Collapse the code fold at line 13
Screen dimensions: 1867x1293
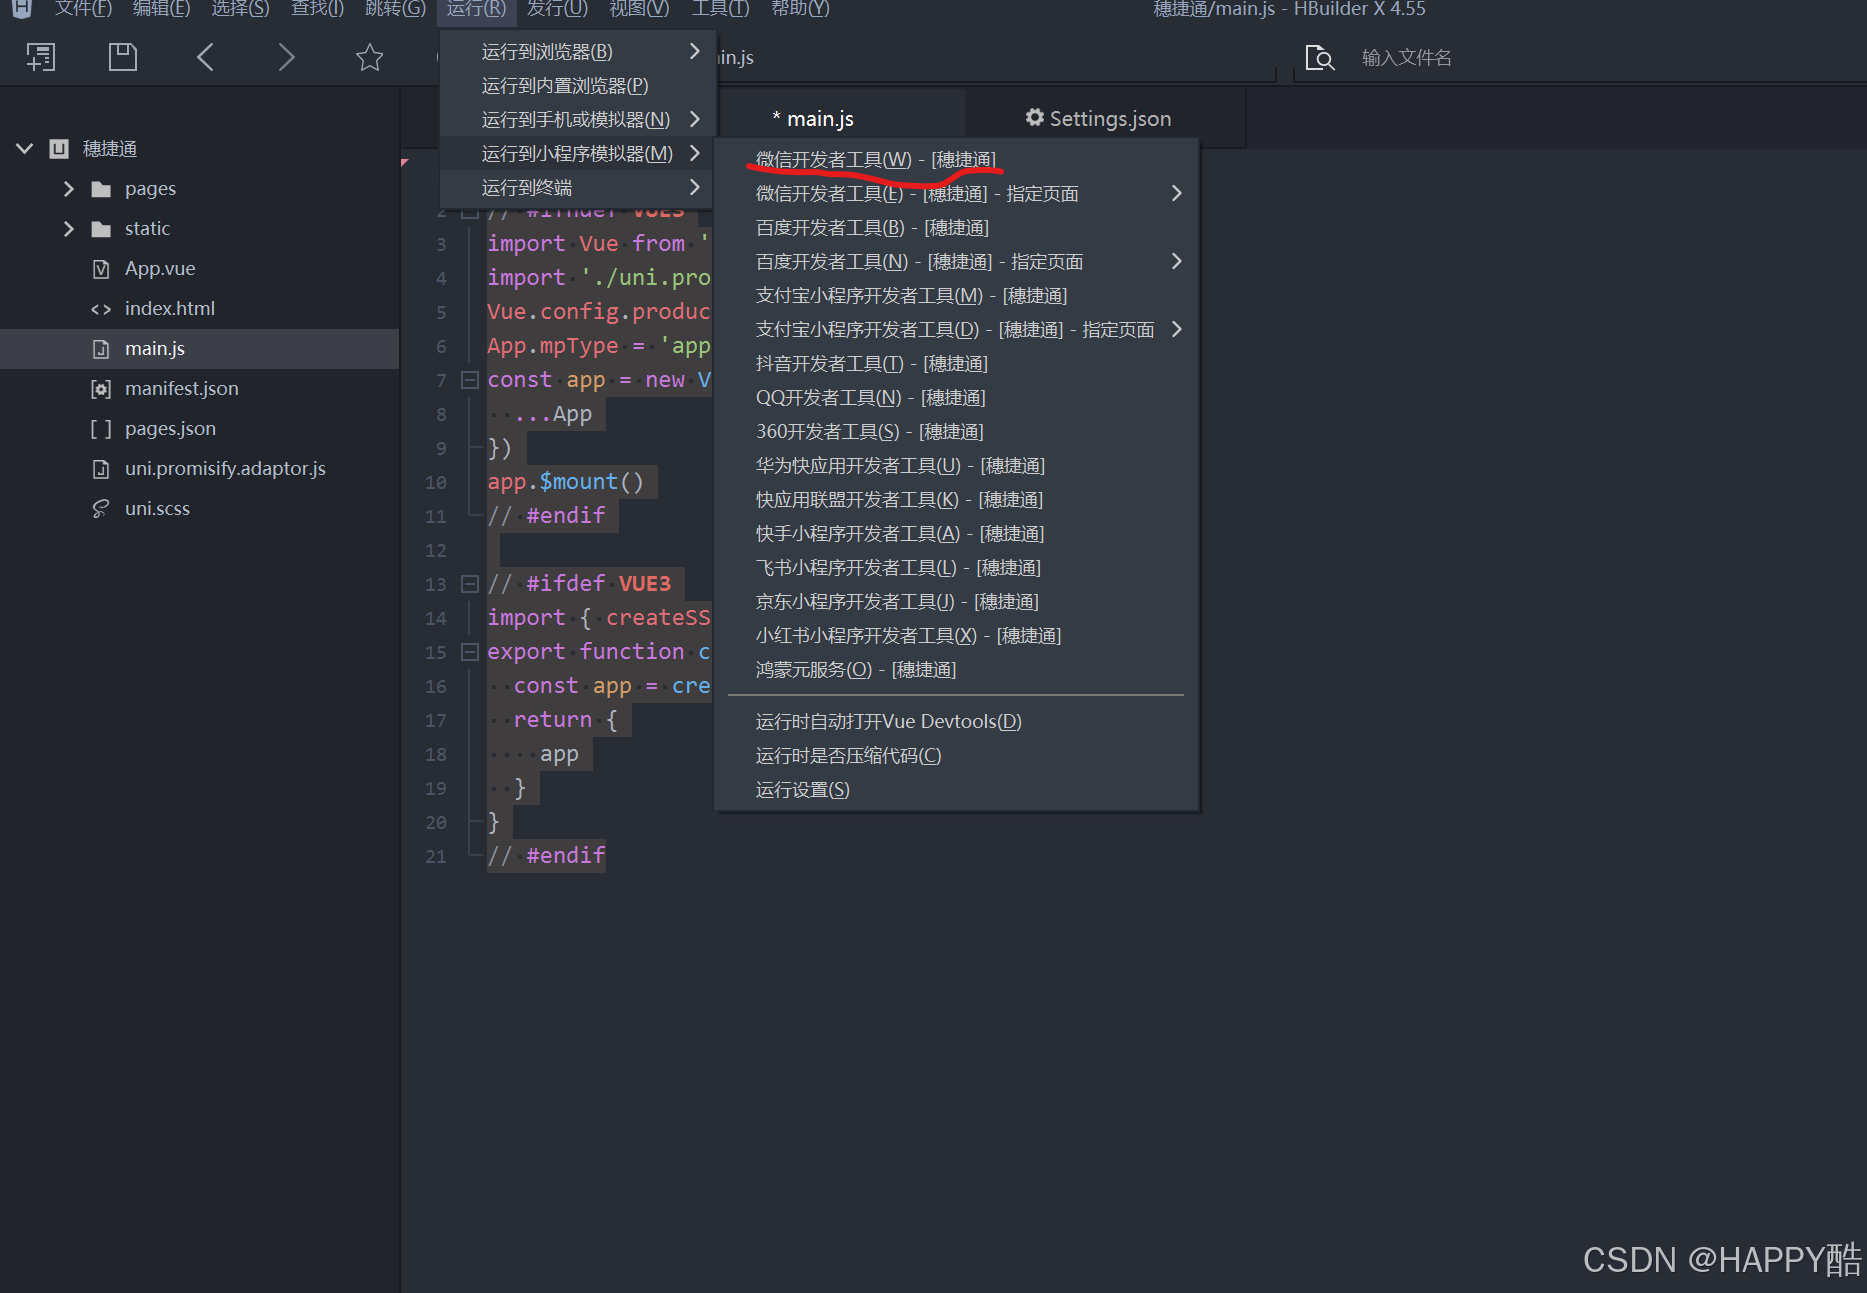pyautogui.click(x=469, y=584)
